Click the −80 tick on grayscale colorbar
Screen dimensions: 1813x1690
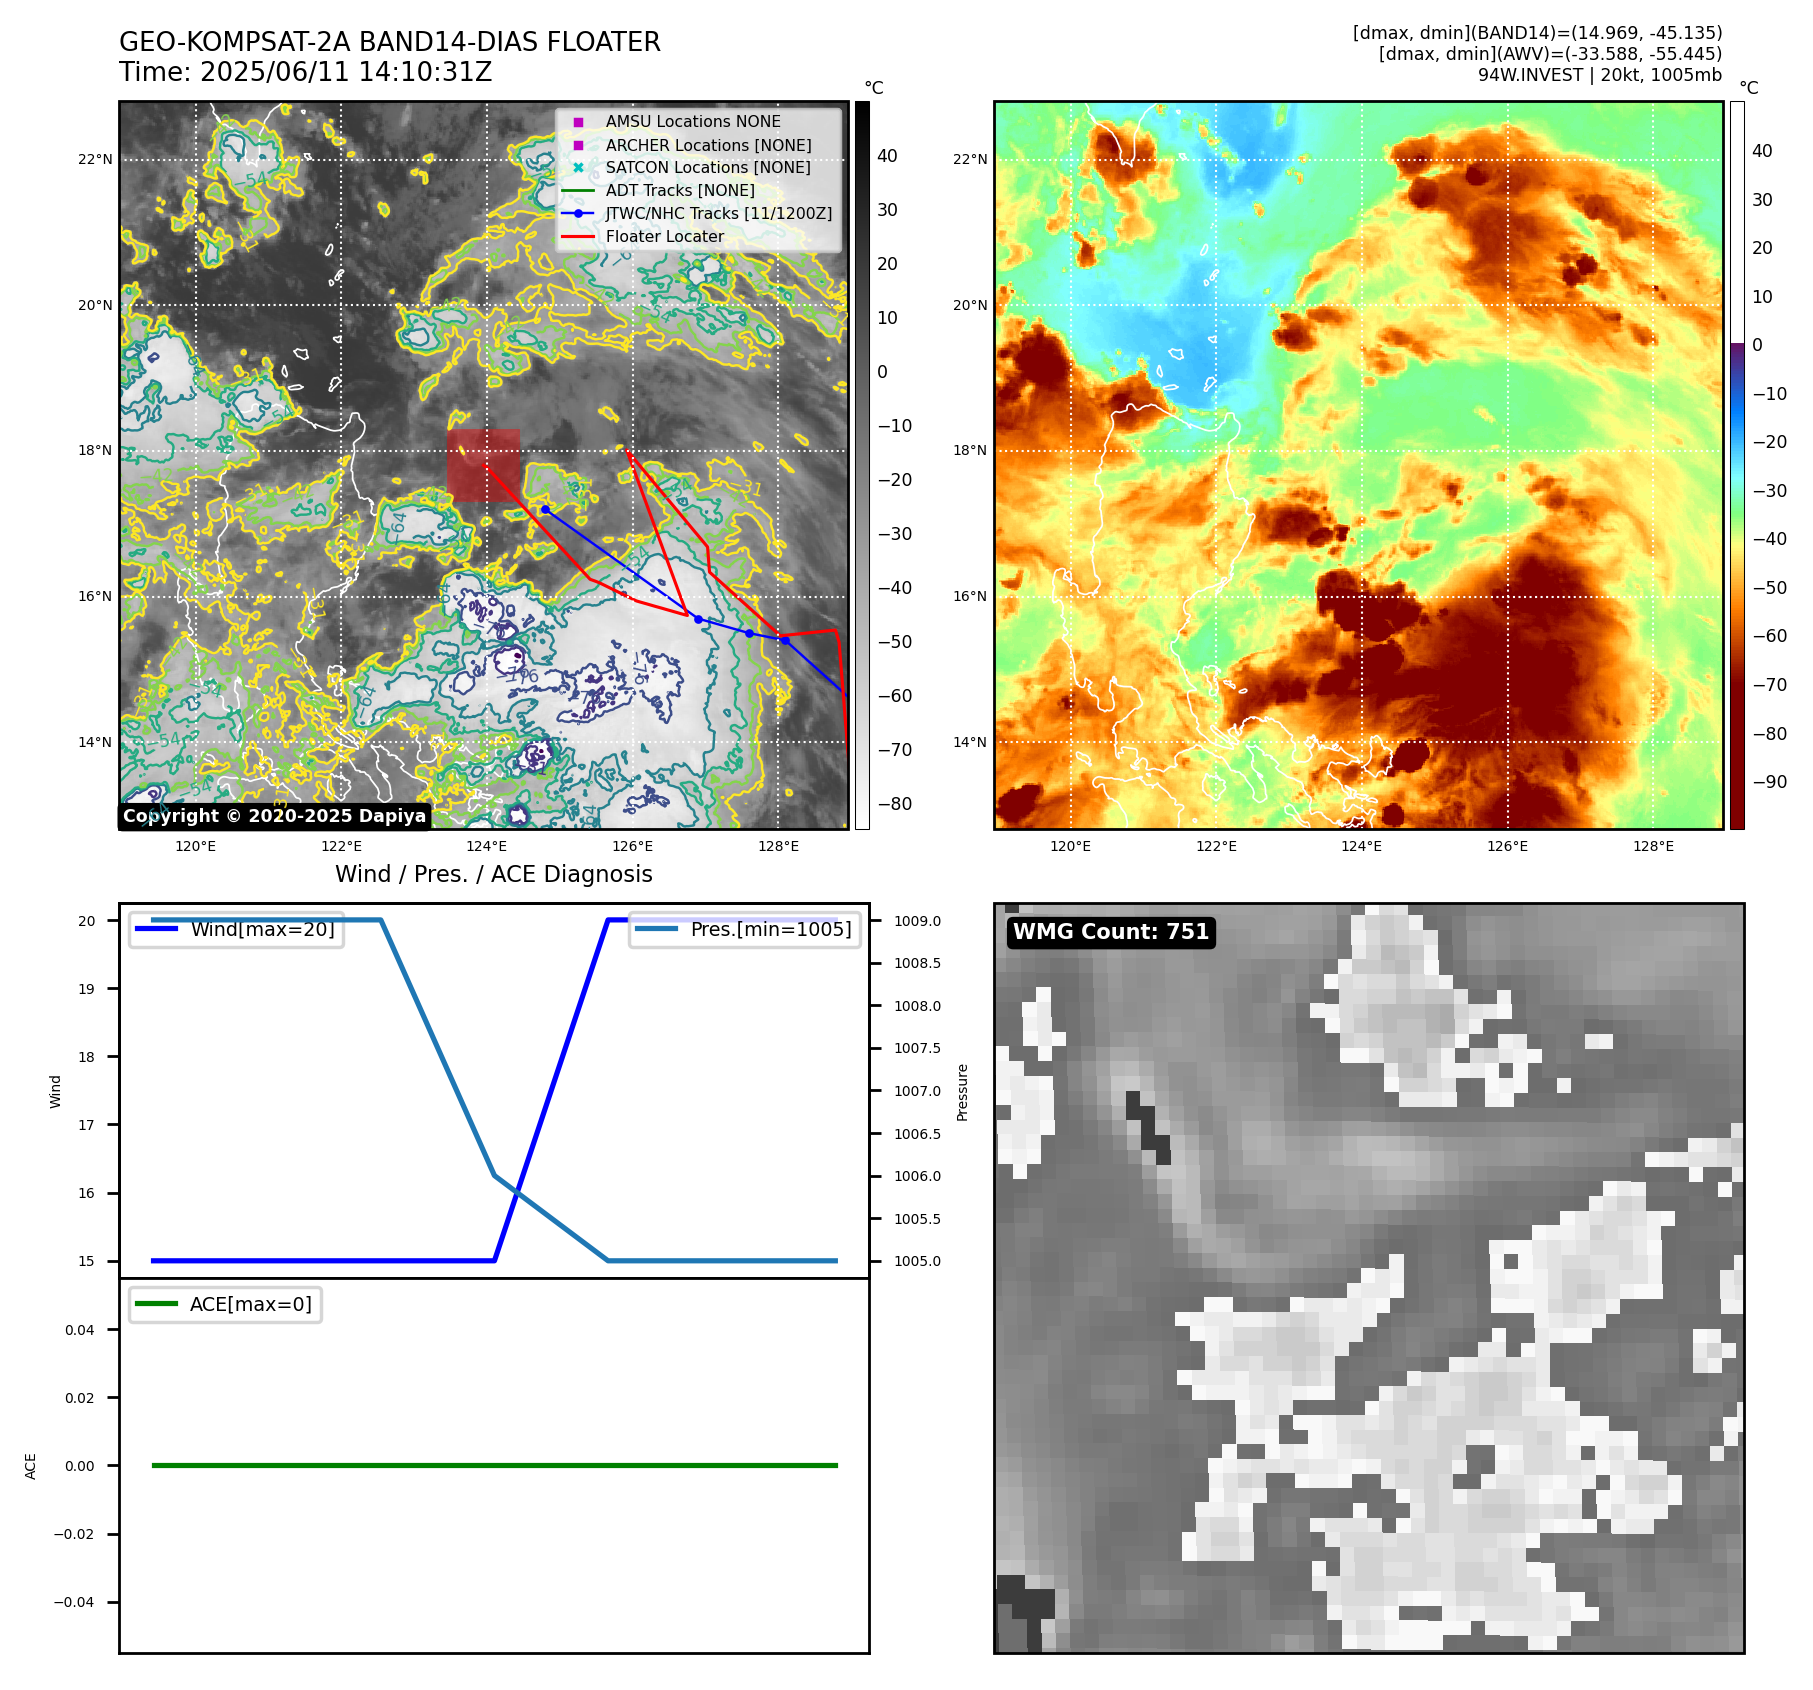point(894,804)
